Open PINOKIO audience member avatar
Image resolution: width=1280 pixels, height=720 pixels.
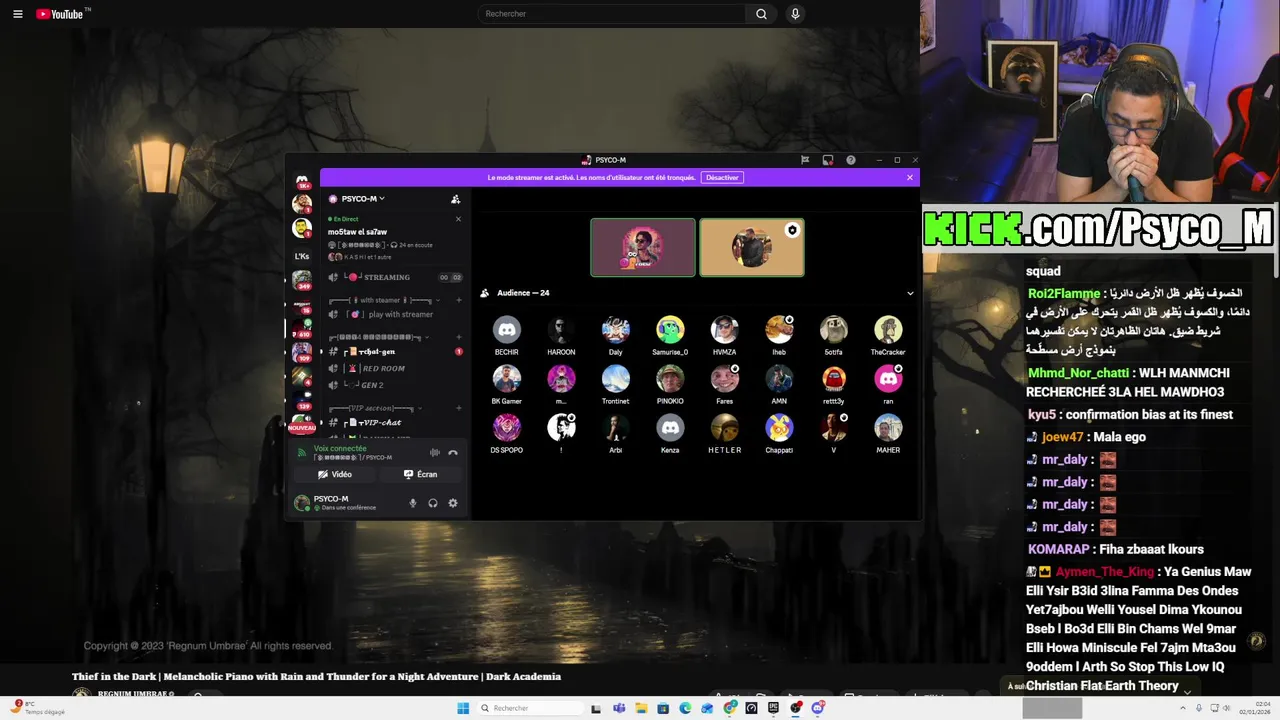(x=670, y=378)
